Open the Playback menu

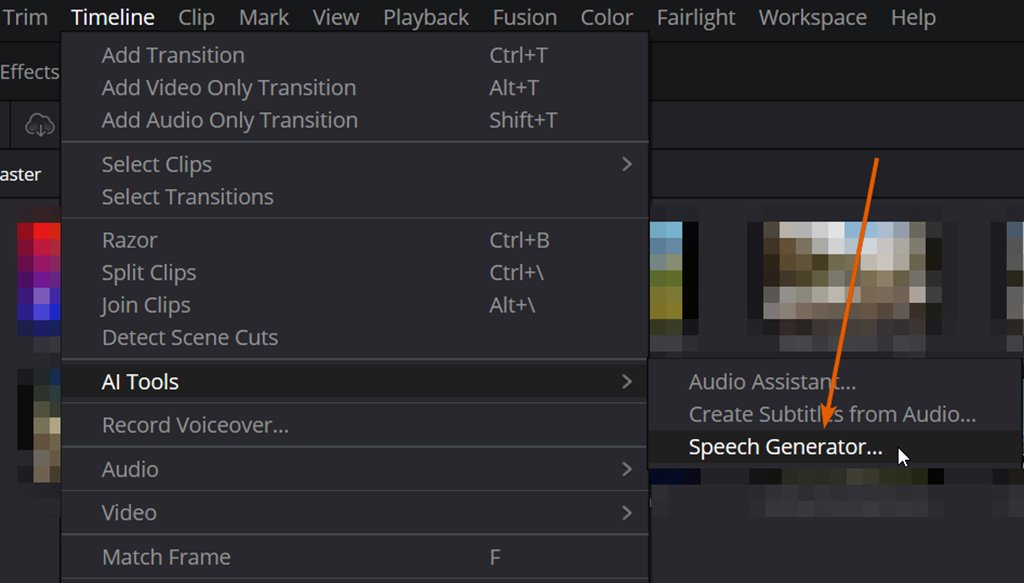click(425, 17)
